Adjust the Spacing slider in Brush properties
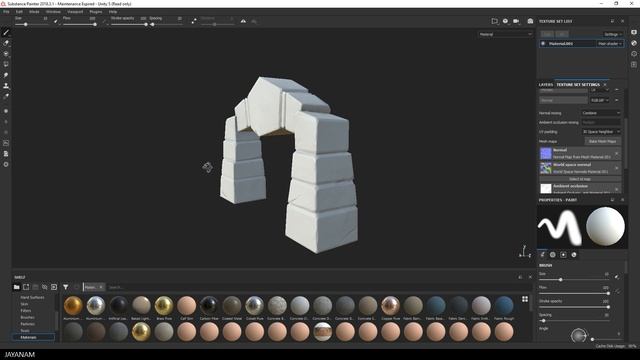 click(574, 321)
